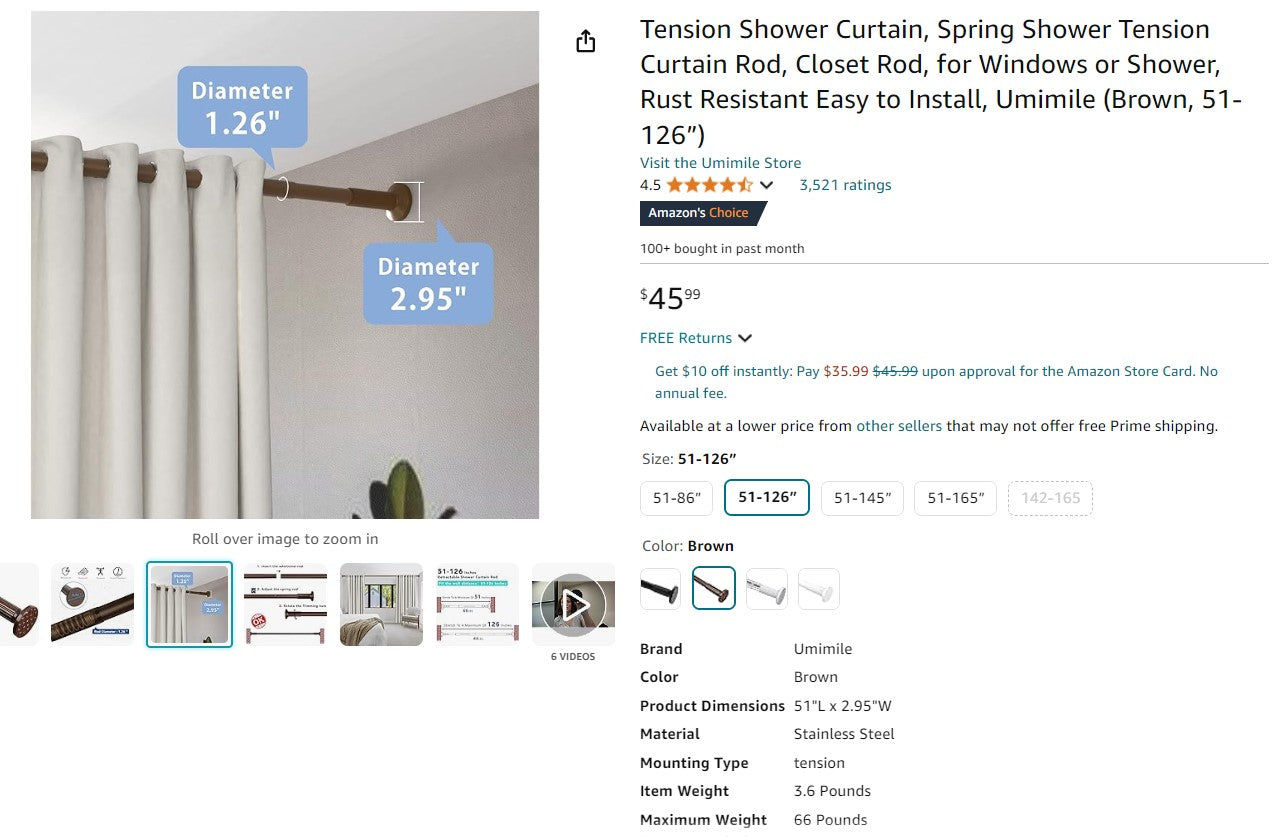The image size is (1273, 837).
Task: Select the black color option
Action: point(660,589)
